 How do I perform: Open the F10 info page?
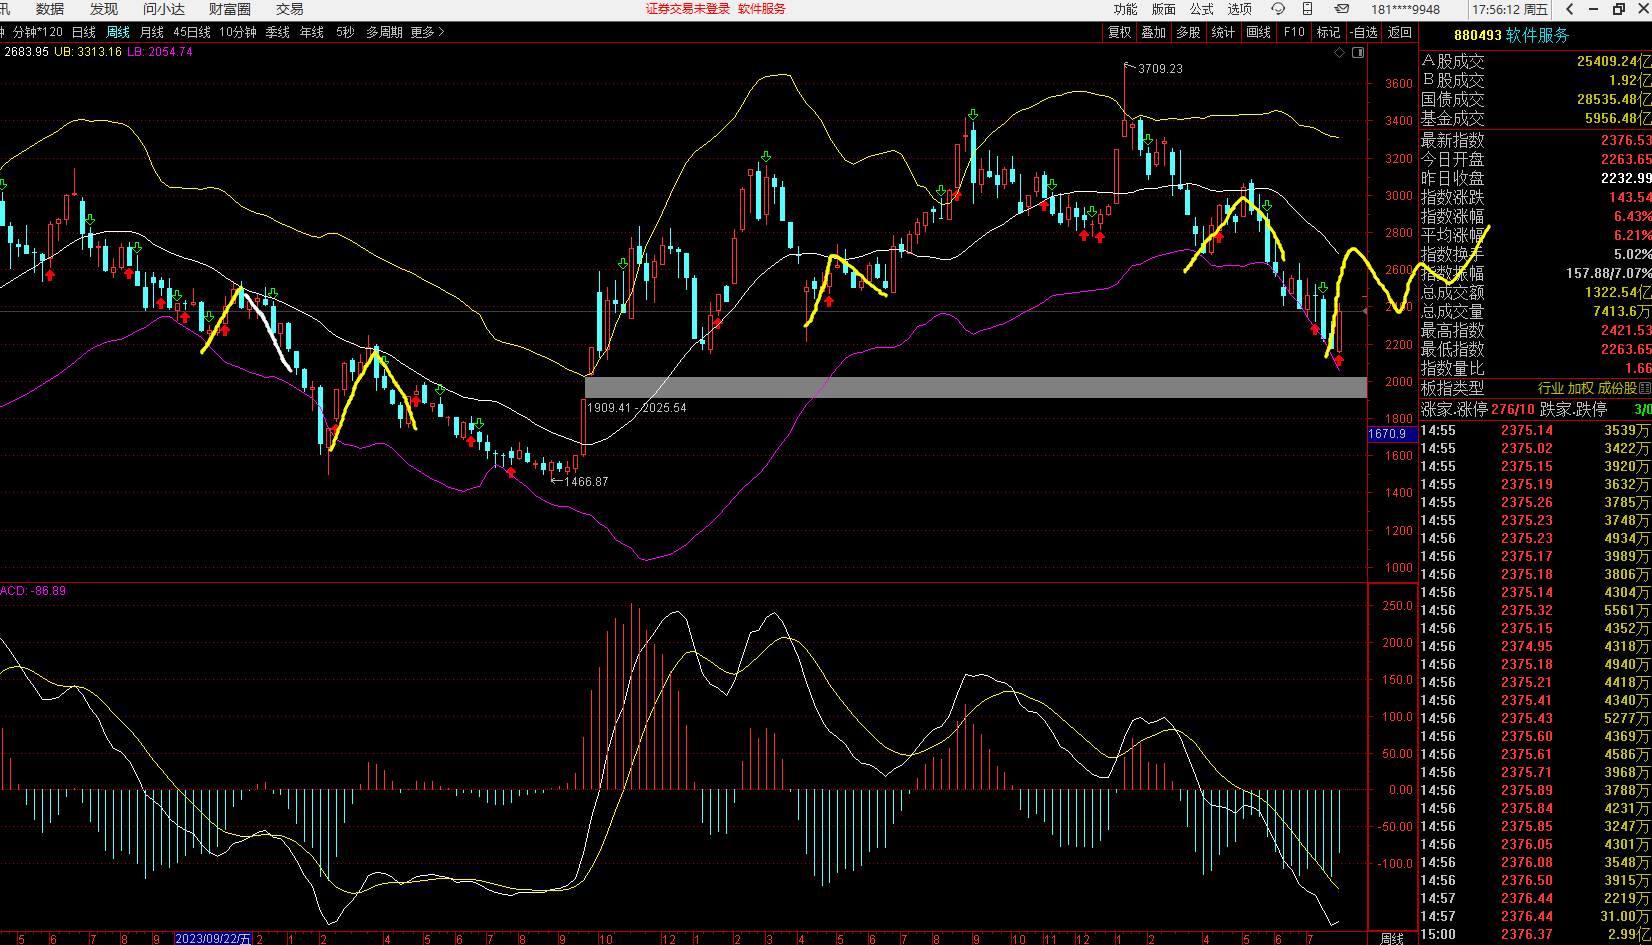click(x=1294, y=32)
